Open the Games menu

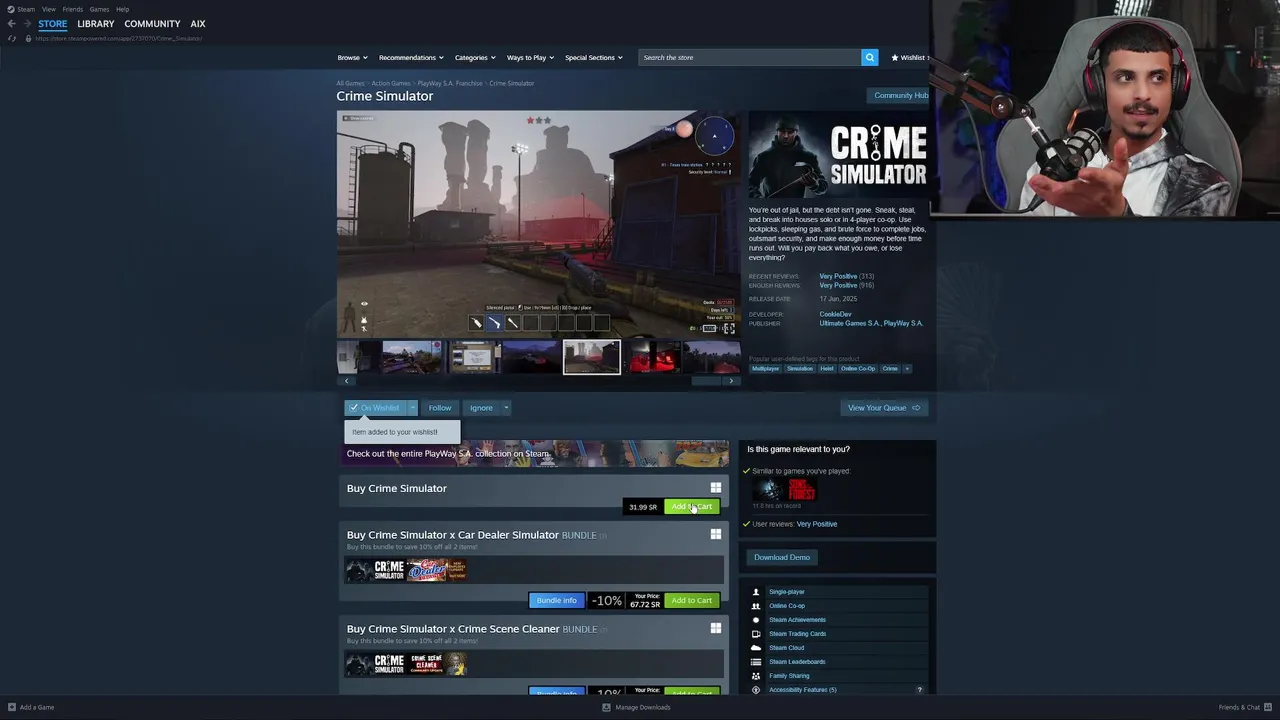coord(99,9)
